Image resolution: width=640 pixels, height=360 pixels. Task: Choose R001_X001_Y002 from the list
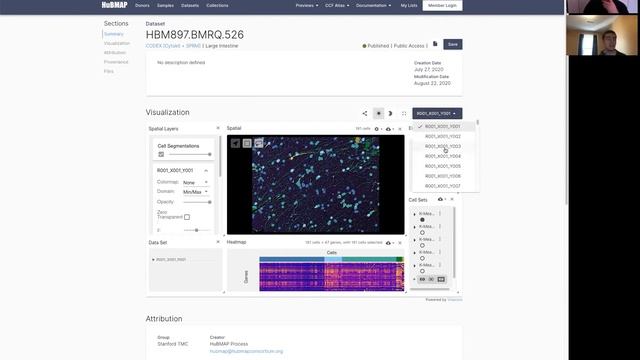pos(443,136)
